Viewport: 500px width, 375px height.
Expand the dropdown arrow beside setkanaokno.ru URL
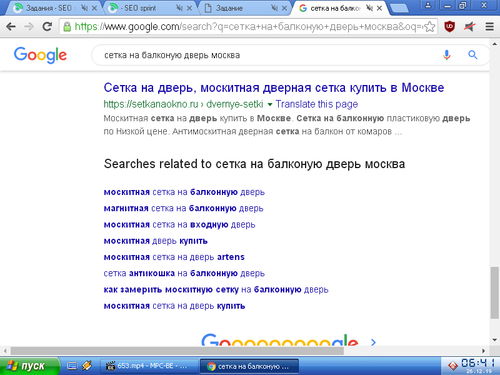click(270, 105)
